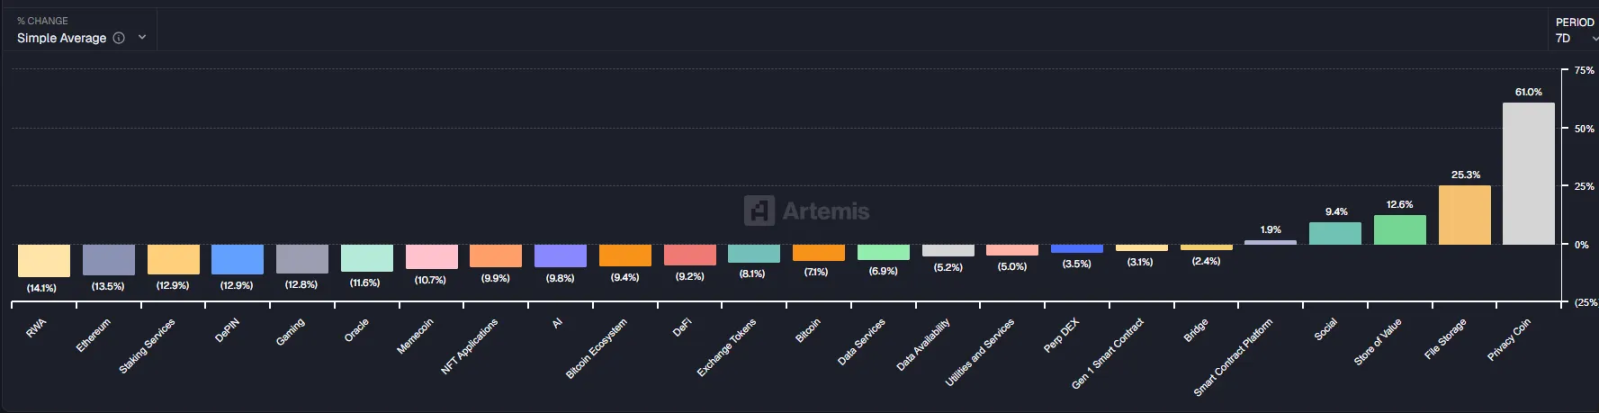The image size is (1599, 413).
Task: Click the Smart Contract Platform axis label
Action: point(1234,356)
